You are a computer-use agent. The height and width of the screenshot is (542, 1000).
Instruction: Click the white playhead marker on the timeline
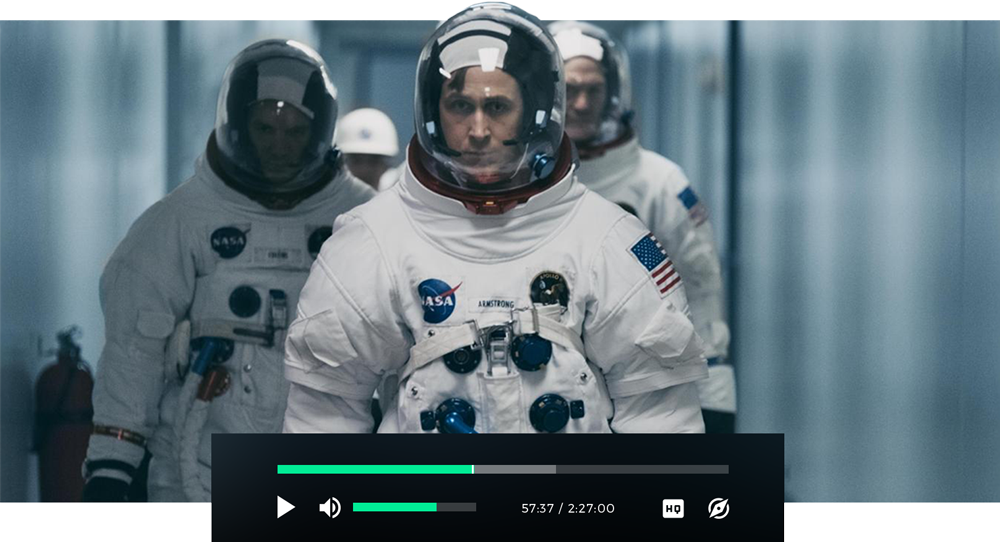473,469
